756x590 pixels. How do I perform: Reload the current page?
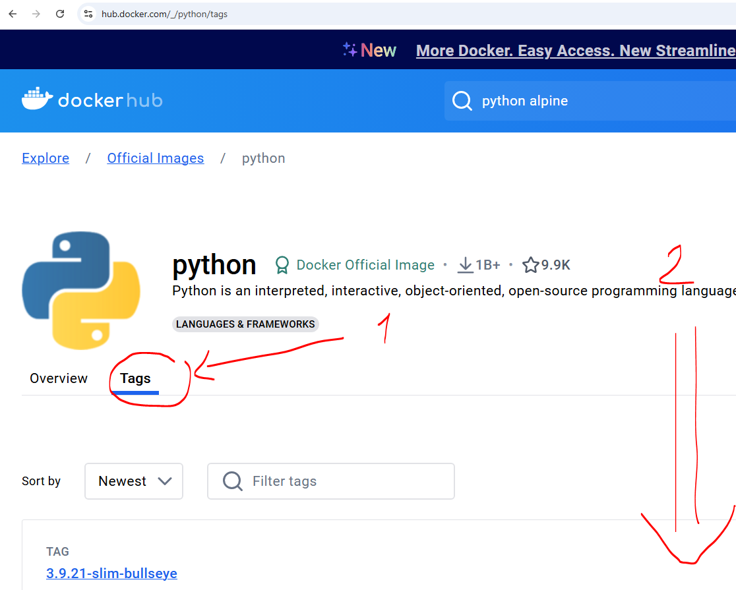coord(60,14)
